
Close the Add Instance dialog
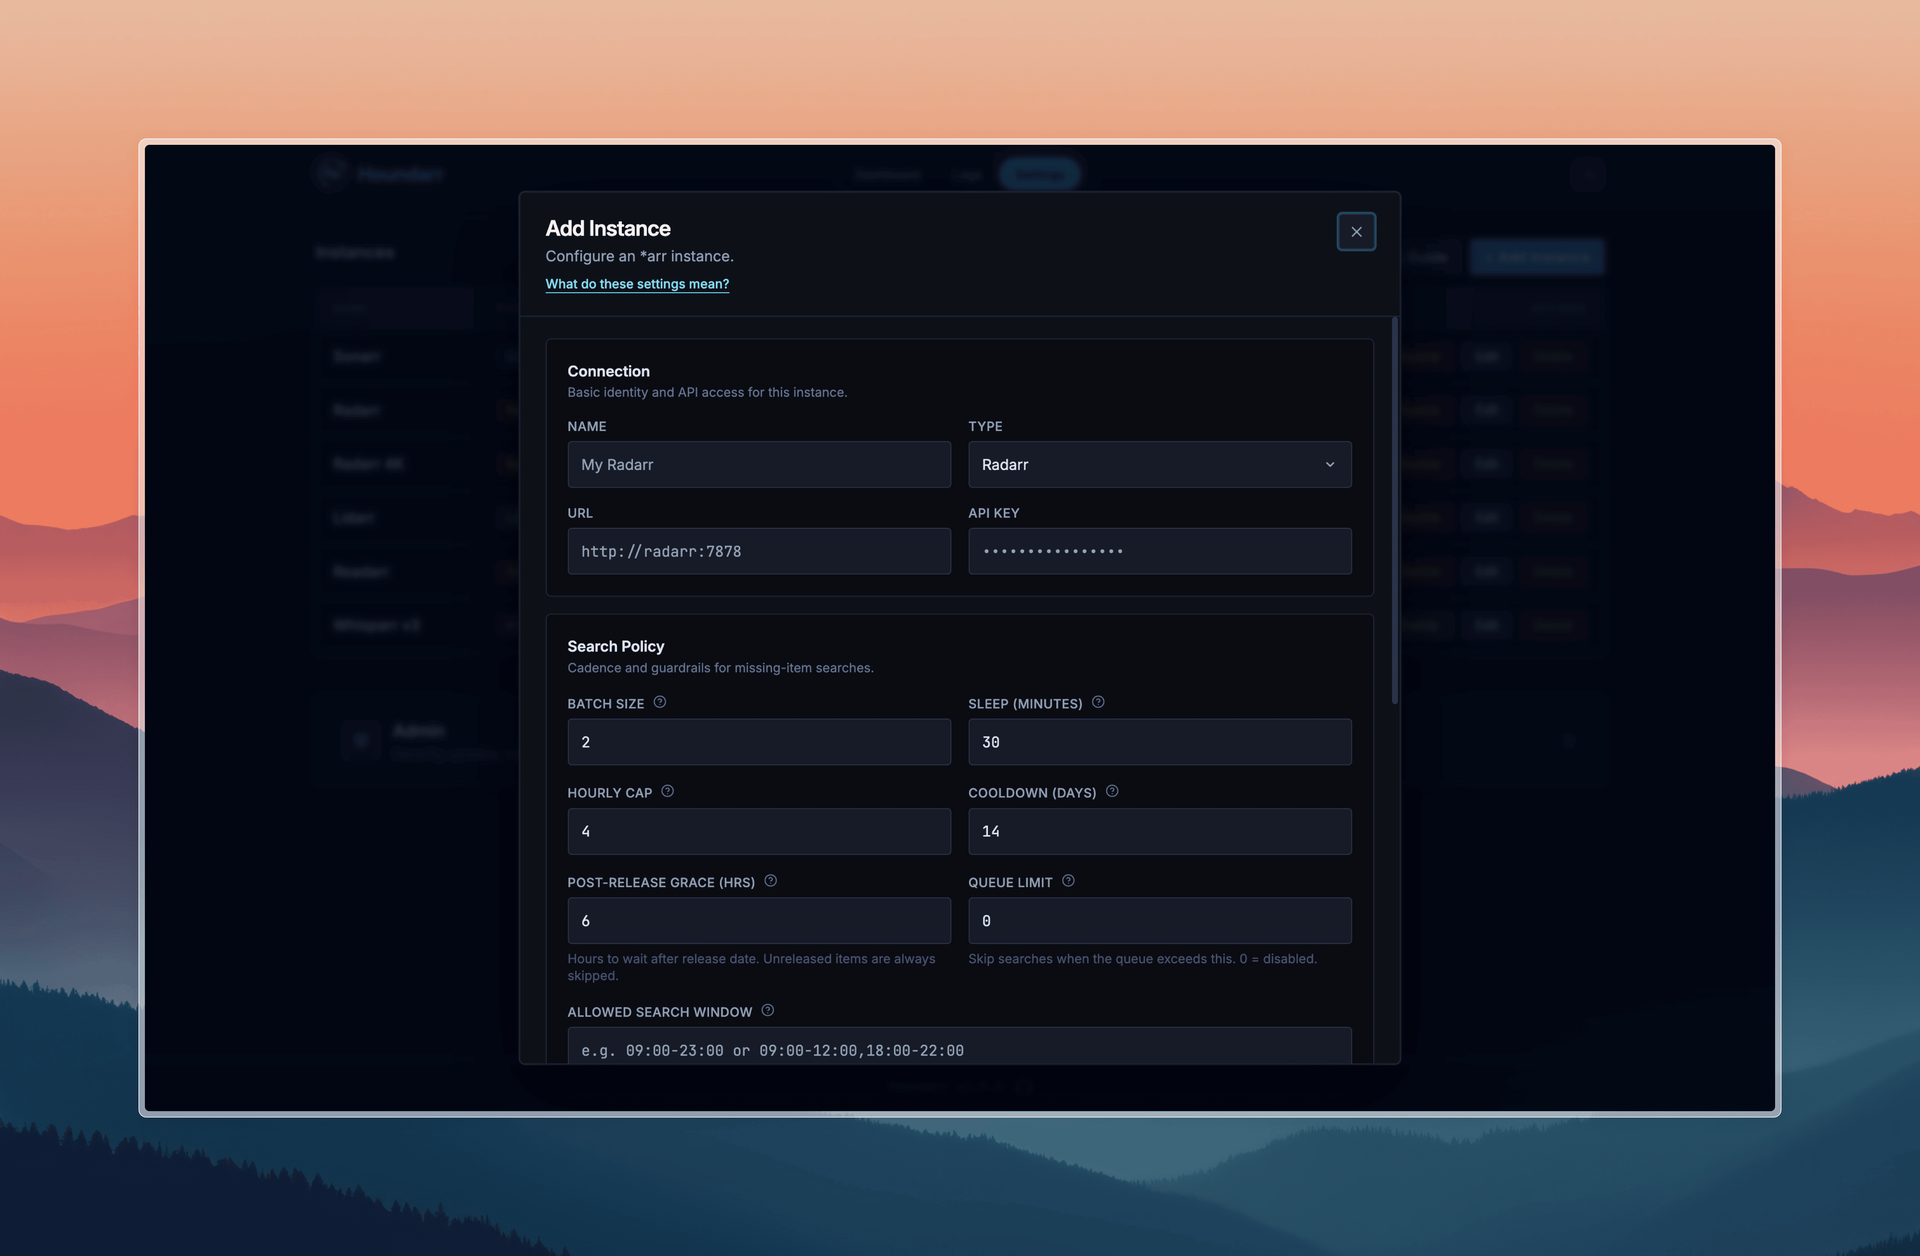(1356, 232)
